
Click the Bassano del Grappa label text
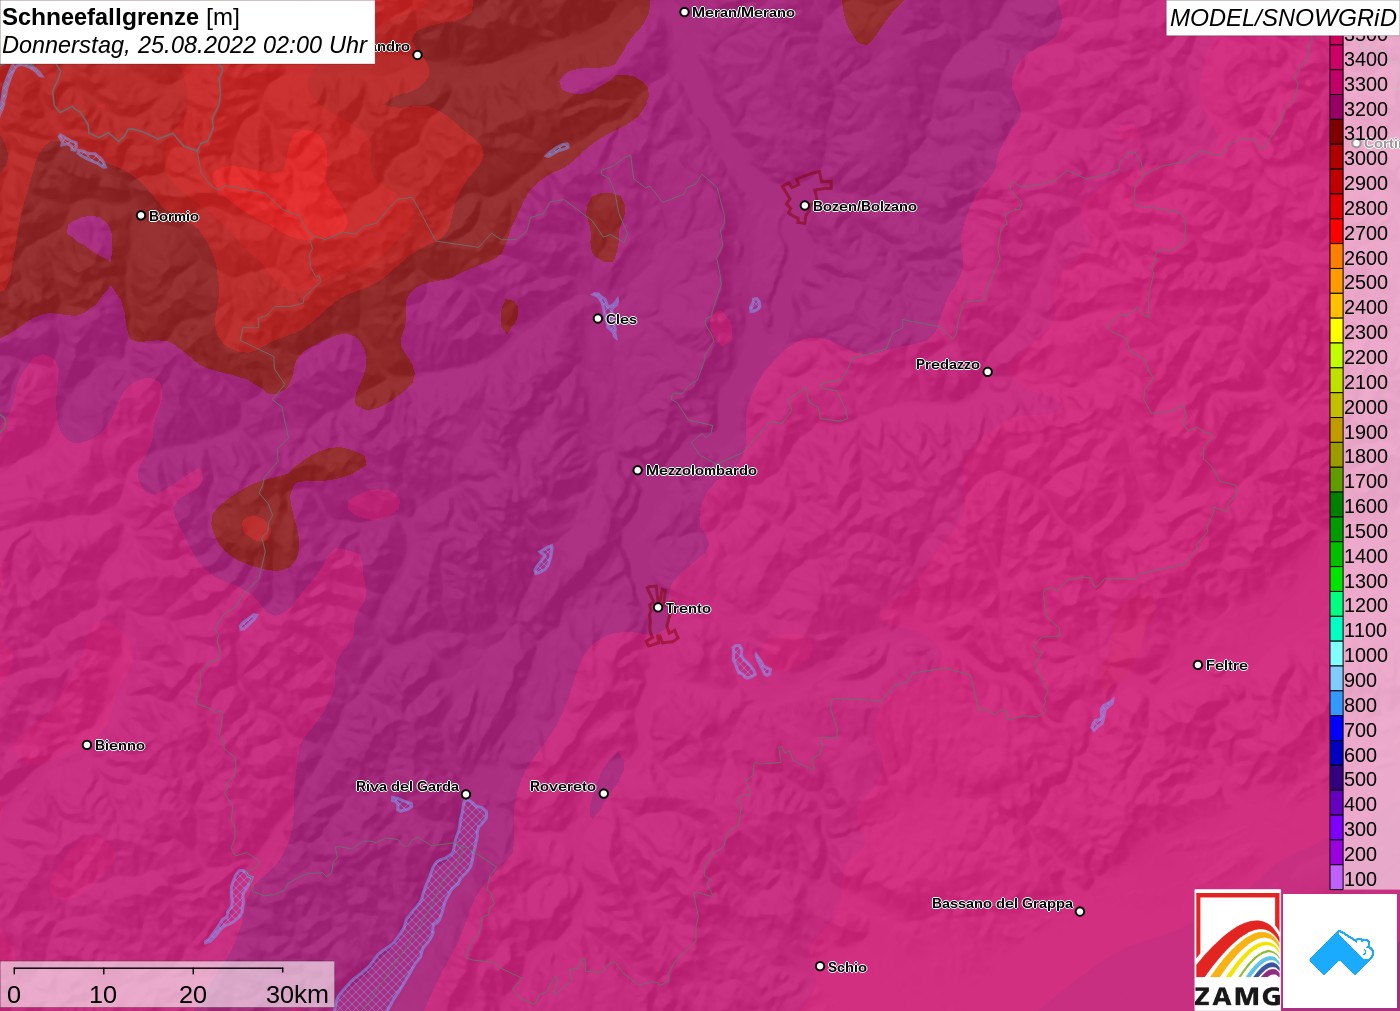coord(1002,903)
